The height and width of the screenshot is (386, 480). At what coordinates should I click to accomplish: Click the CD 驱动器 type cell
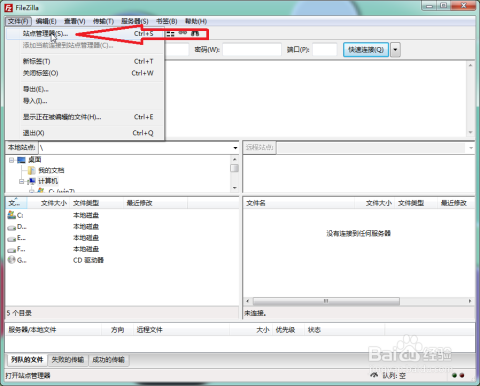point(88,260)
